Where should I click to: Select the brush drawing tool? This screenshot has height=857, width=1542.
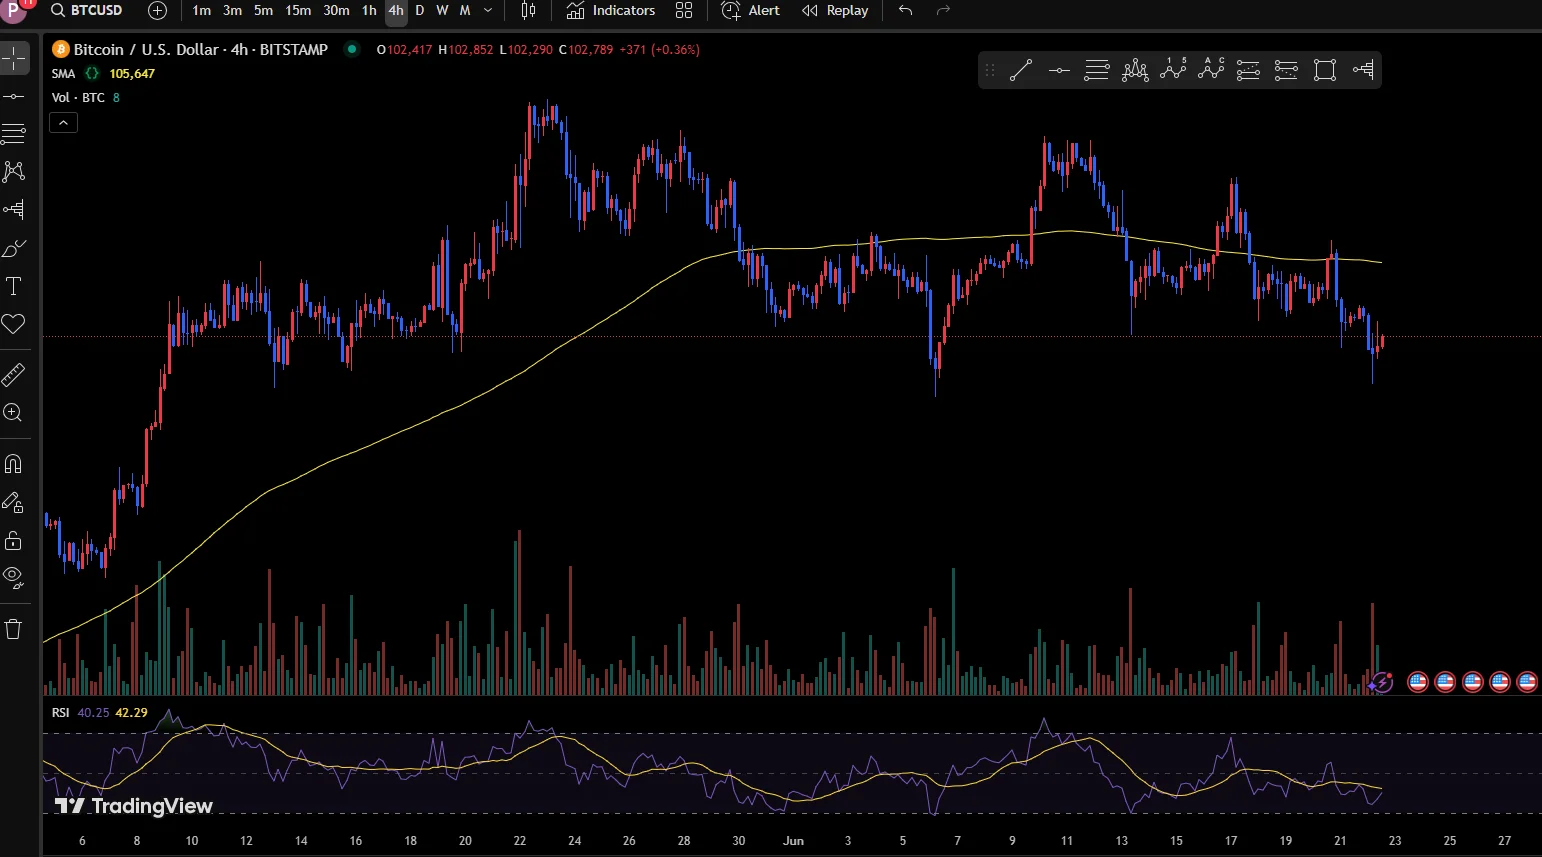[x=14, y=248]
